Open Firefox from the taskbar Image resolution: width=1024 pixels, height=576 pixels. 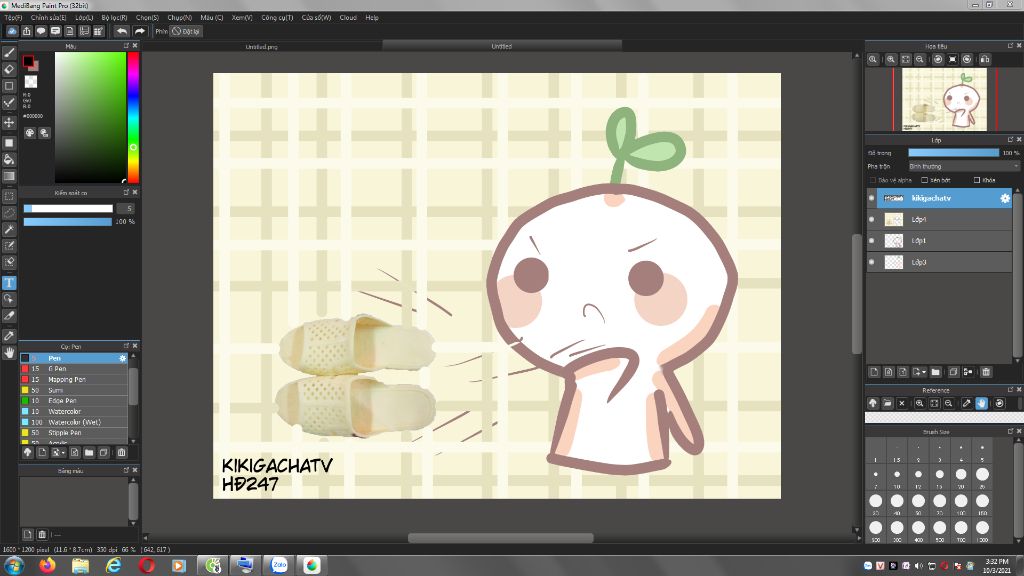(x=47, y=566)
